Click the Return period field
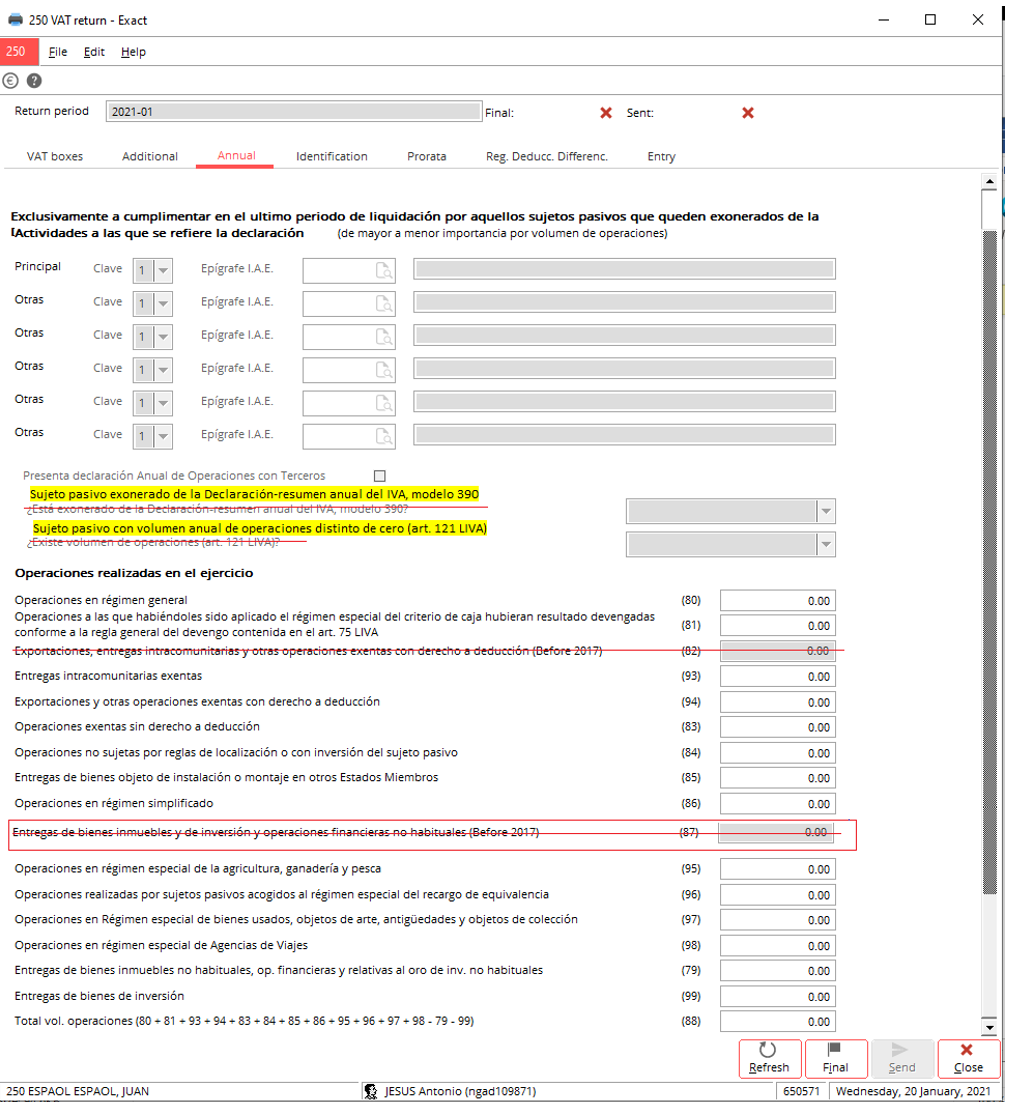The image size is (1009, 1102). pos(294,111)
